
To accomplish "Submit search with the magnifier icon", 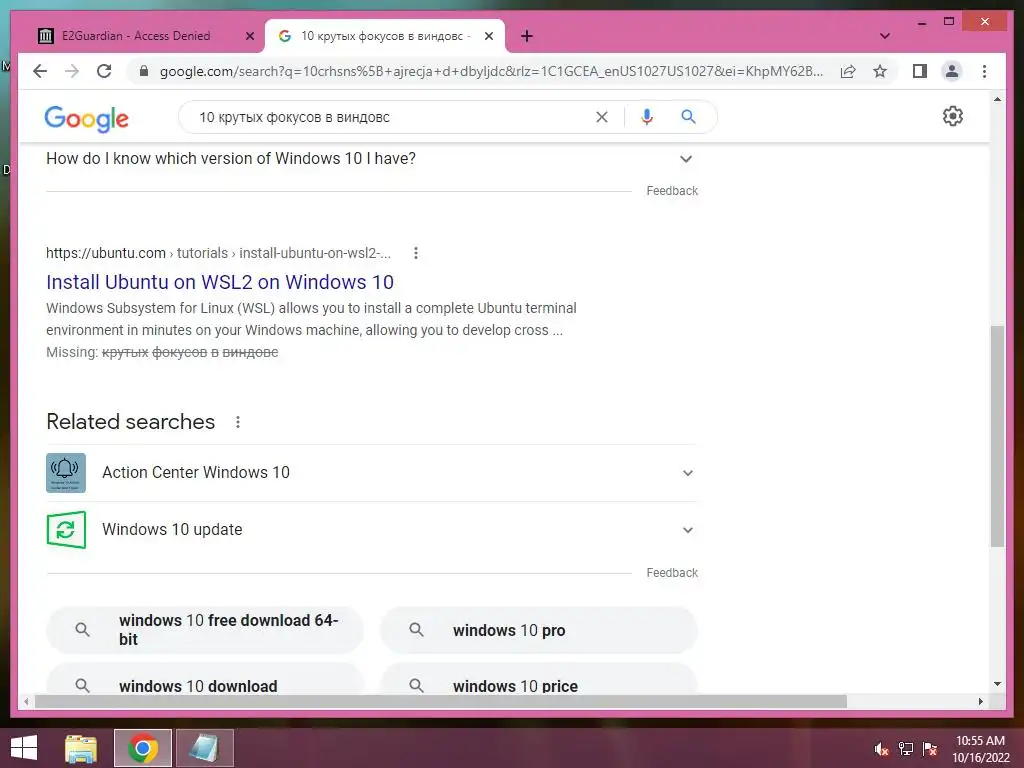I will [x=688, y=117].
